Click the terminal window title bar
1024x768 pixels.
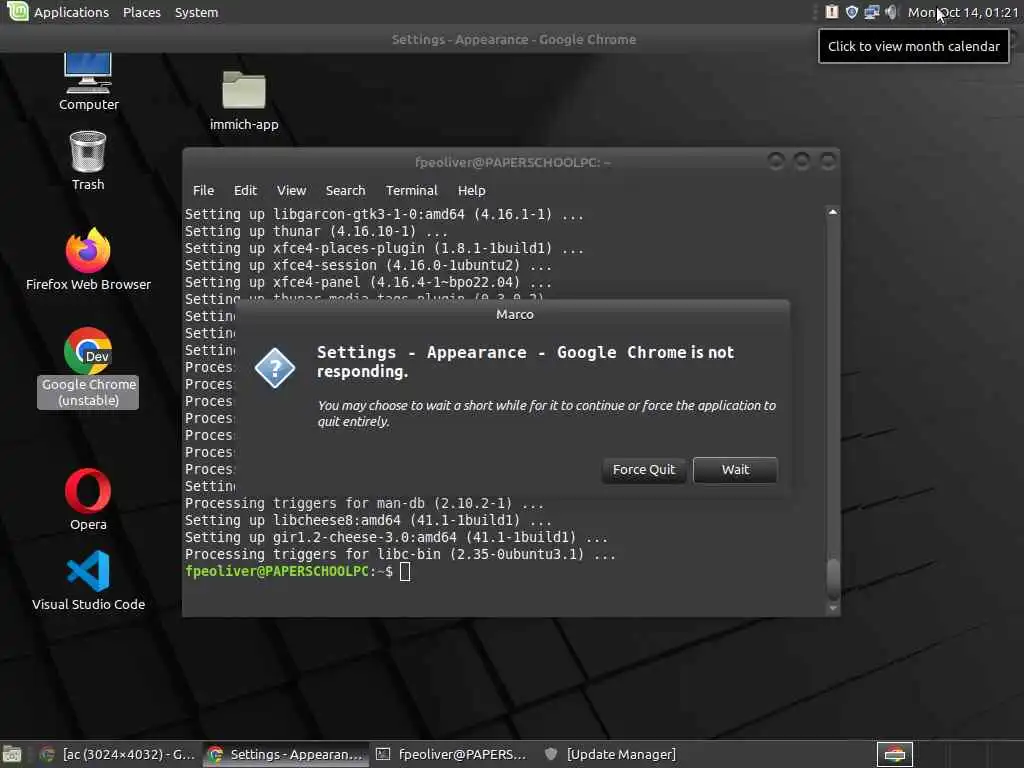pyautogui.click(x=512, y=162)
